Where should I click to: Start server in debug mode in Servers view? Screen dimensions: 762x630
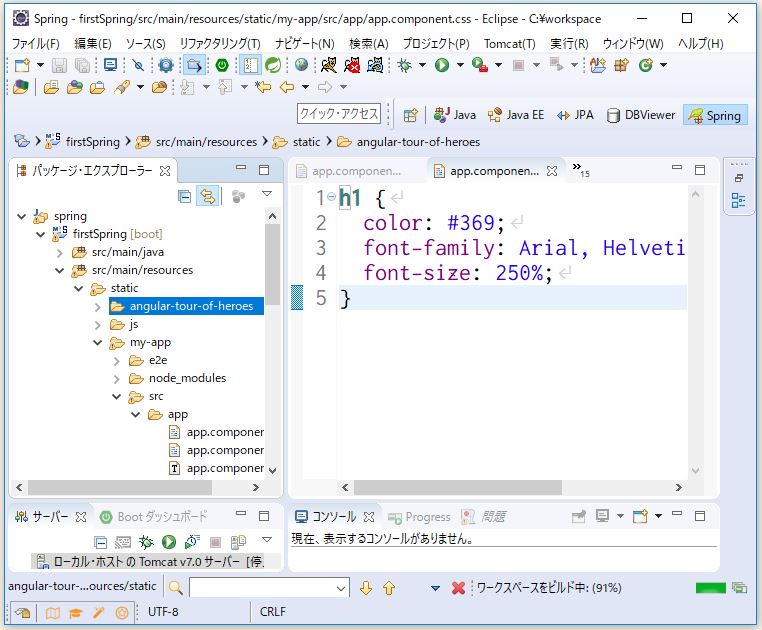coord(146,542)
